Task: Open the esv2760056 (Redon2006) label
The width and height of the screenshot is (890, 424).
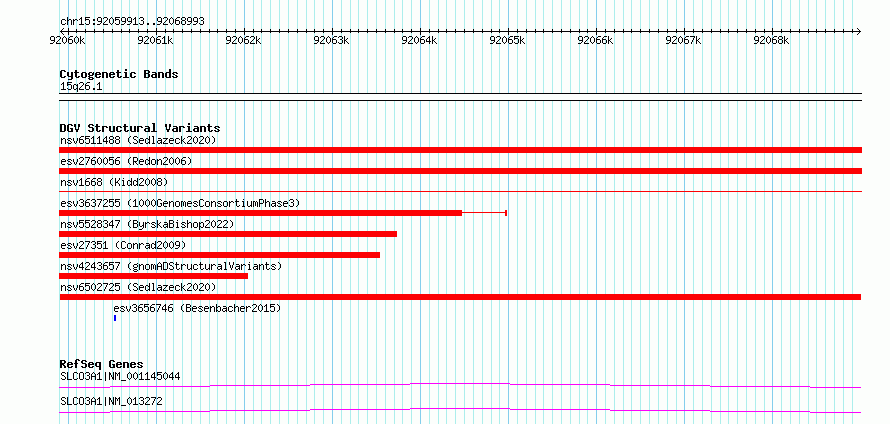Action: point(126,161)
